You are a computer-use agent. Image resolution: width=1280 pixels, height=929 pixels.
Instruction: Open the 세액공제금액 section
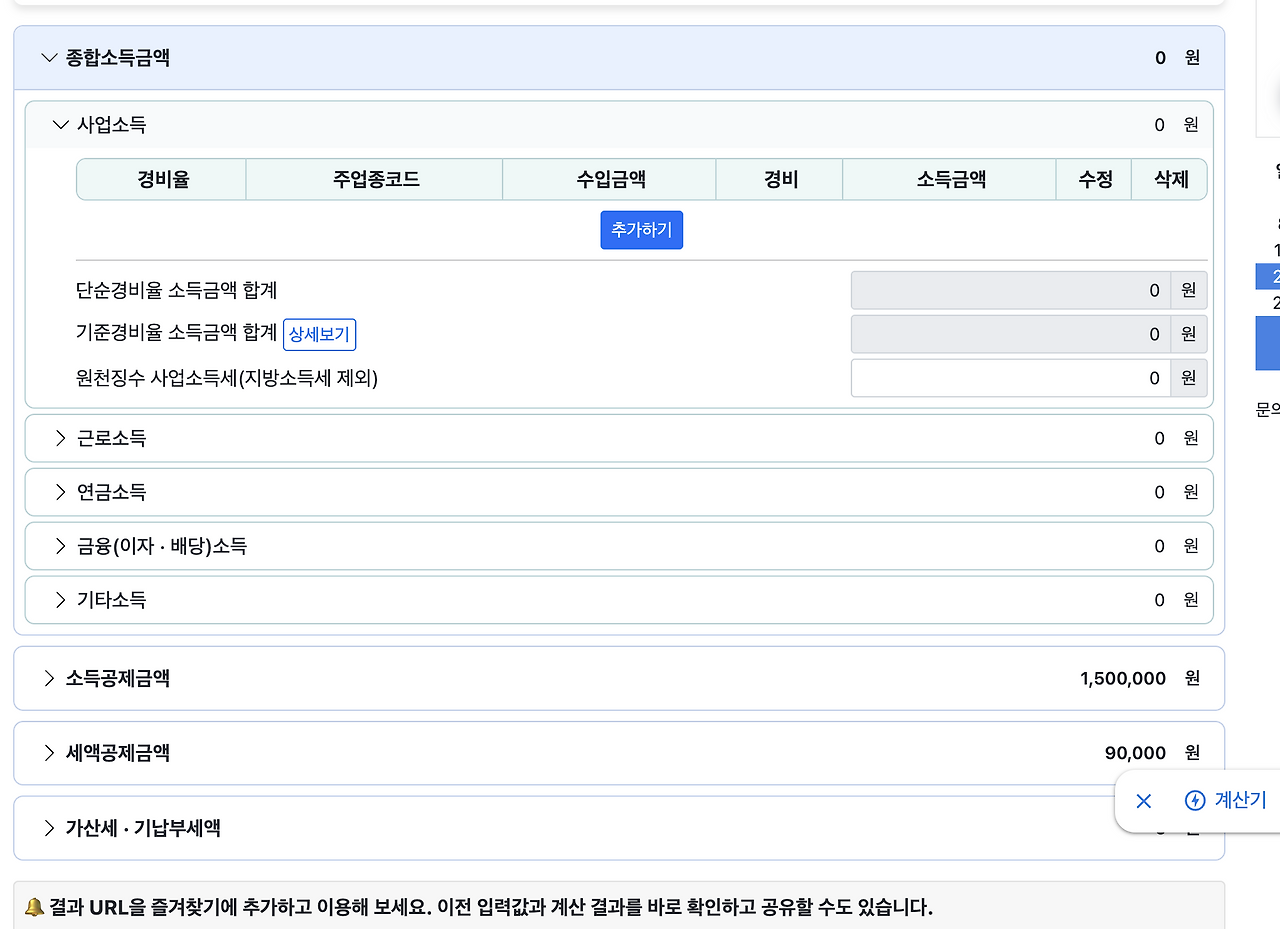pyautogui.click(x=48, y=753)
